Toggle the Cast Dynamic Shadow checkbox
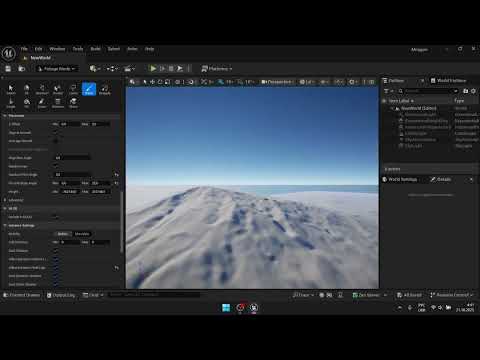480x360 pixels. point(56,276)
